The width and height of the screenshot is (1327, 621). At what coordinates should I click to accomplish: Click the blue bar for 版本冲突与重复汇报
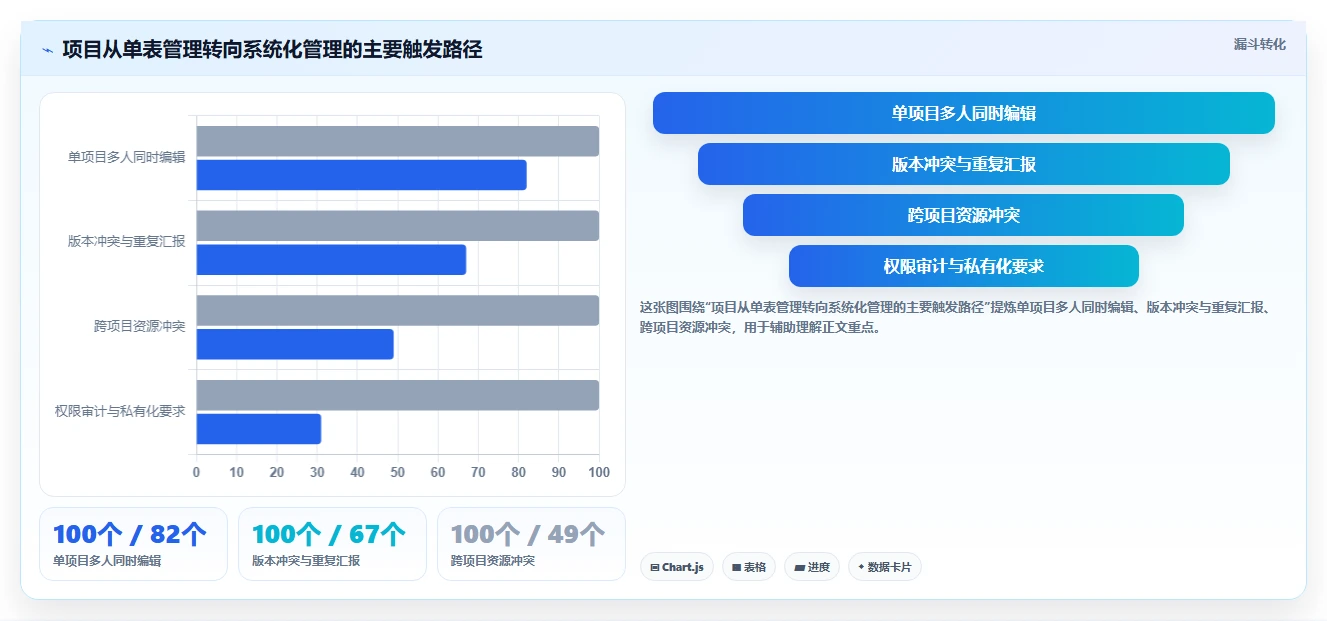[x=331, y=259]
